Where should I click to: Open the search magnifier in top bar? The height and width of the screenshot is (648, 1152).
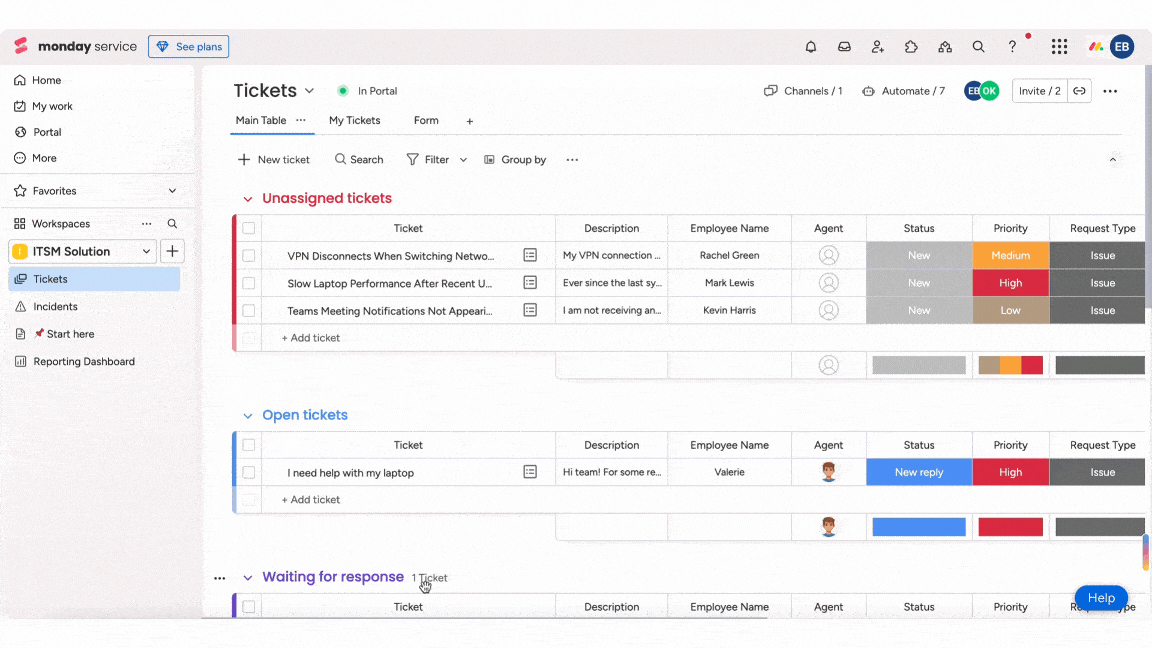coord(978,46)
